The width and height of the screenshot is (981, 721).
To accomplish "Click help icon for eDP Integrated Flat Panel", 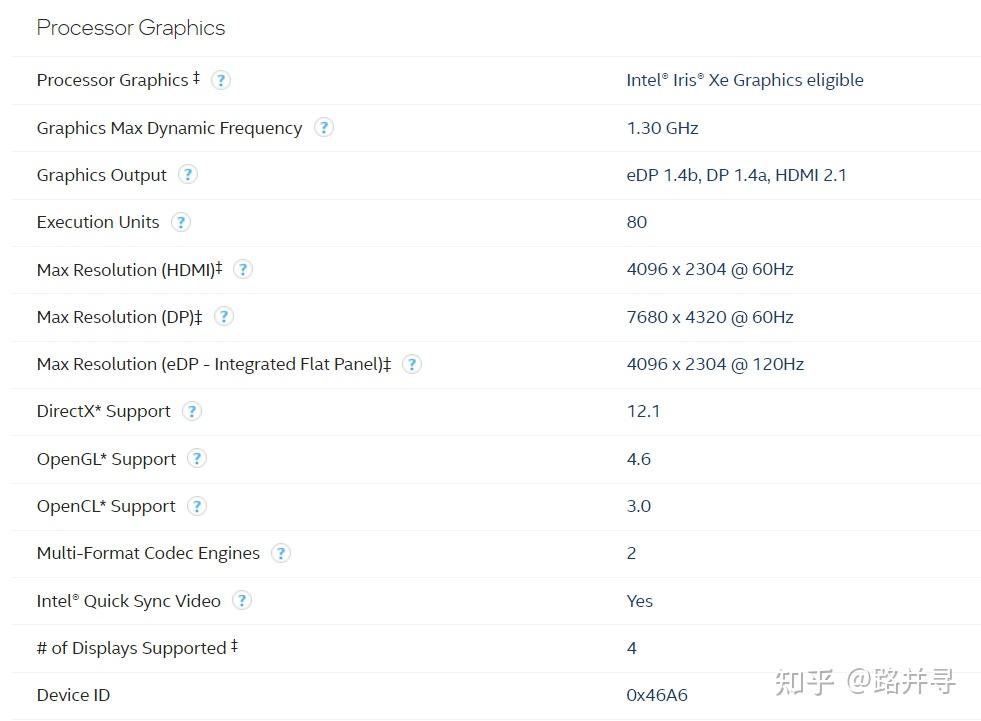I will 411,364.
